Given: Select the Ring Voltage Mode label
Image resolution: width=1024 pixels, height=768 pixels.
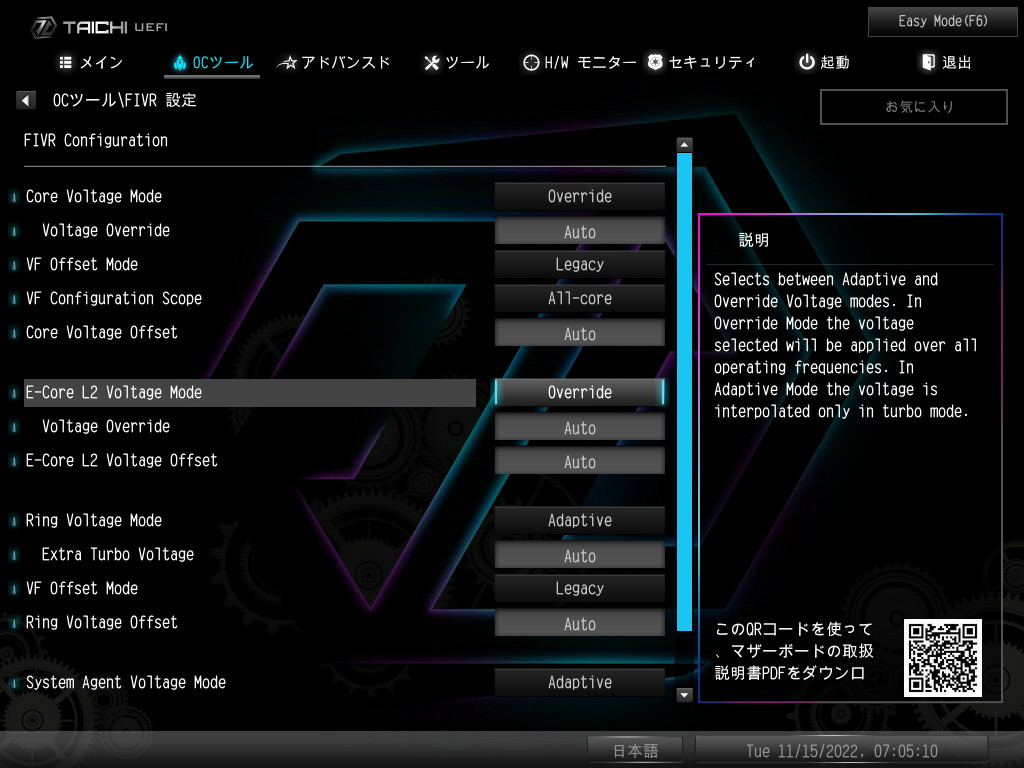Looking at the screenshot, I should tap(94, 520).
